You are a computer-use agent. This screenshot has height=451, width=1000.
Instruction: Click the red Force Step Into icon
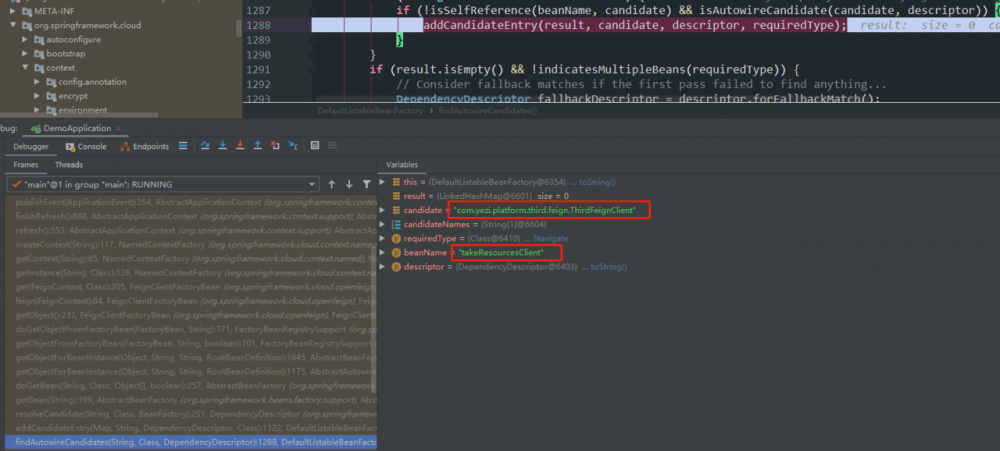point(240,145)
